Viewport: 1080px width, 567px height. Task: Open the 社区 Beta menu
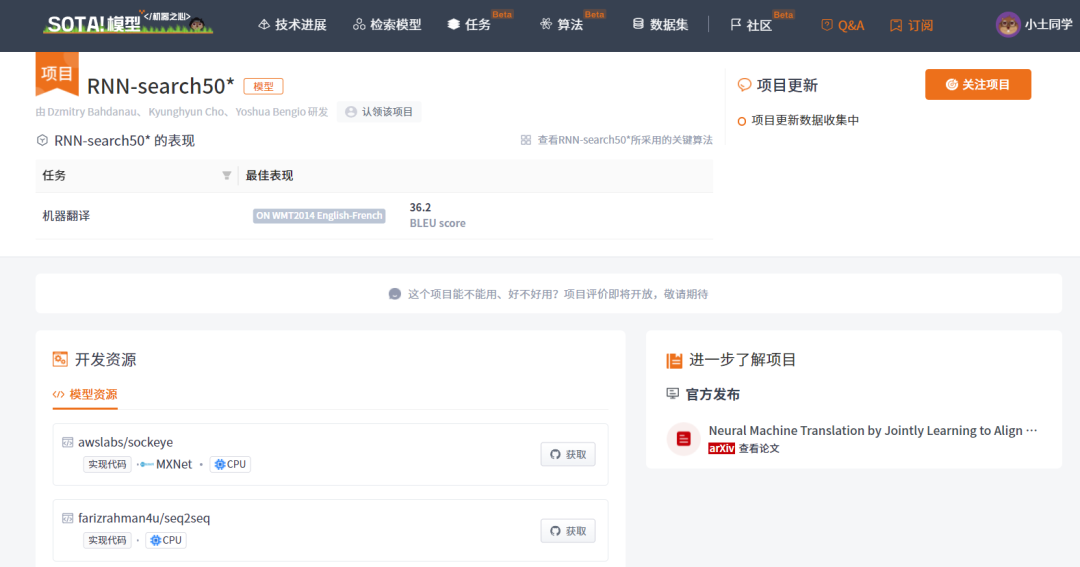click(x=761, y=23)
